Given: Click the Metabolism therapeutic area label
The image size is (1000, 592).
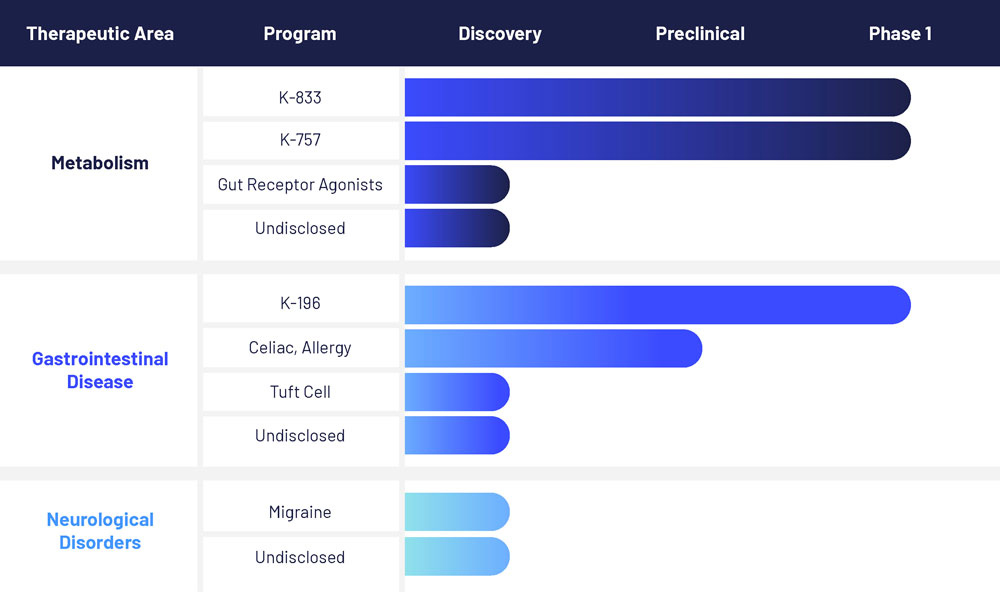Looking at the screenshot, I should coord(100,163).
